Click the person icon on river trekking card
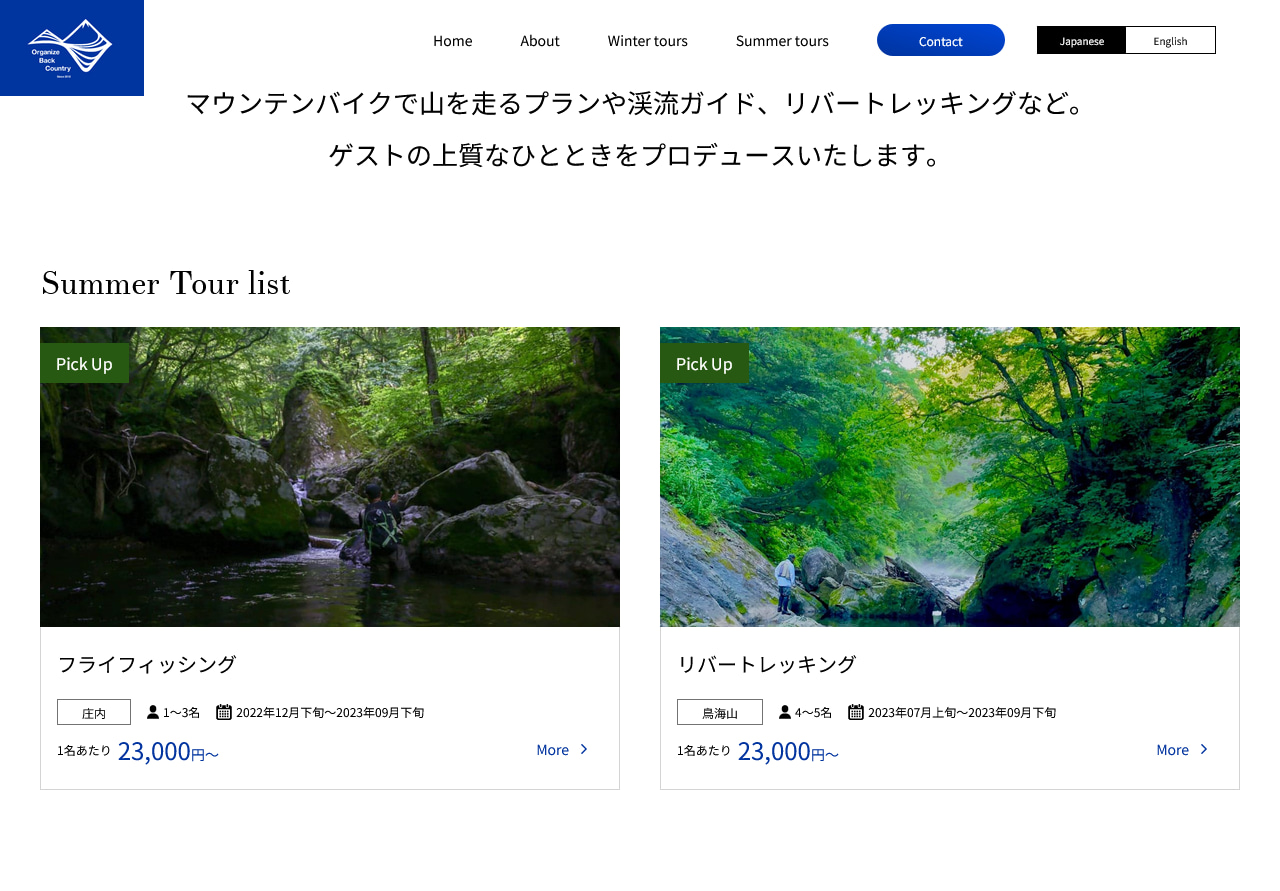The width and height of the screenshot is (1280, 891). tap(785, 712)
